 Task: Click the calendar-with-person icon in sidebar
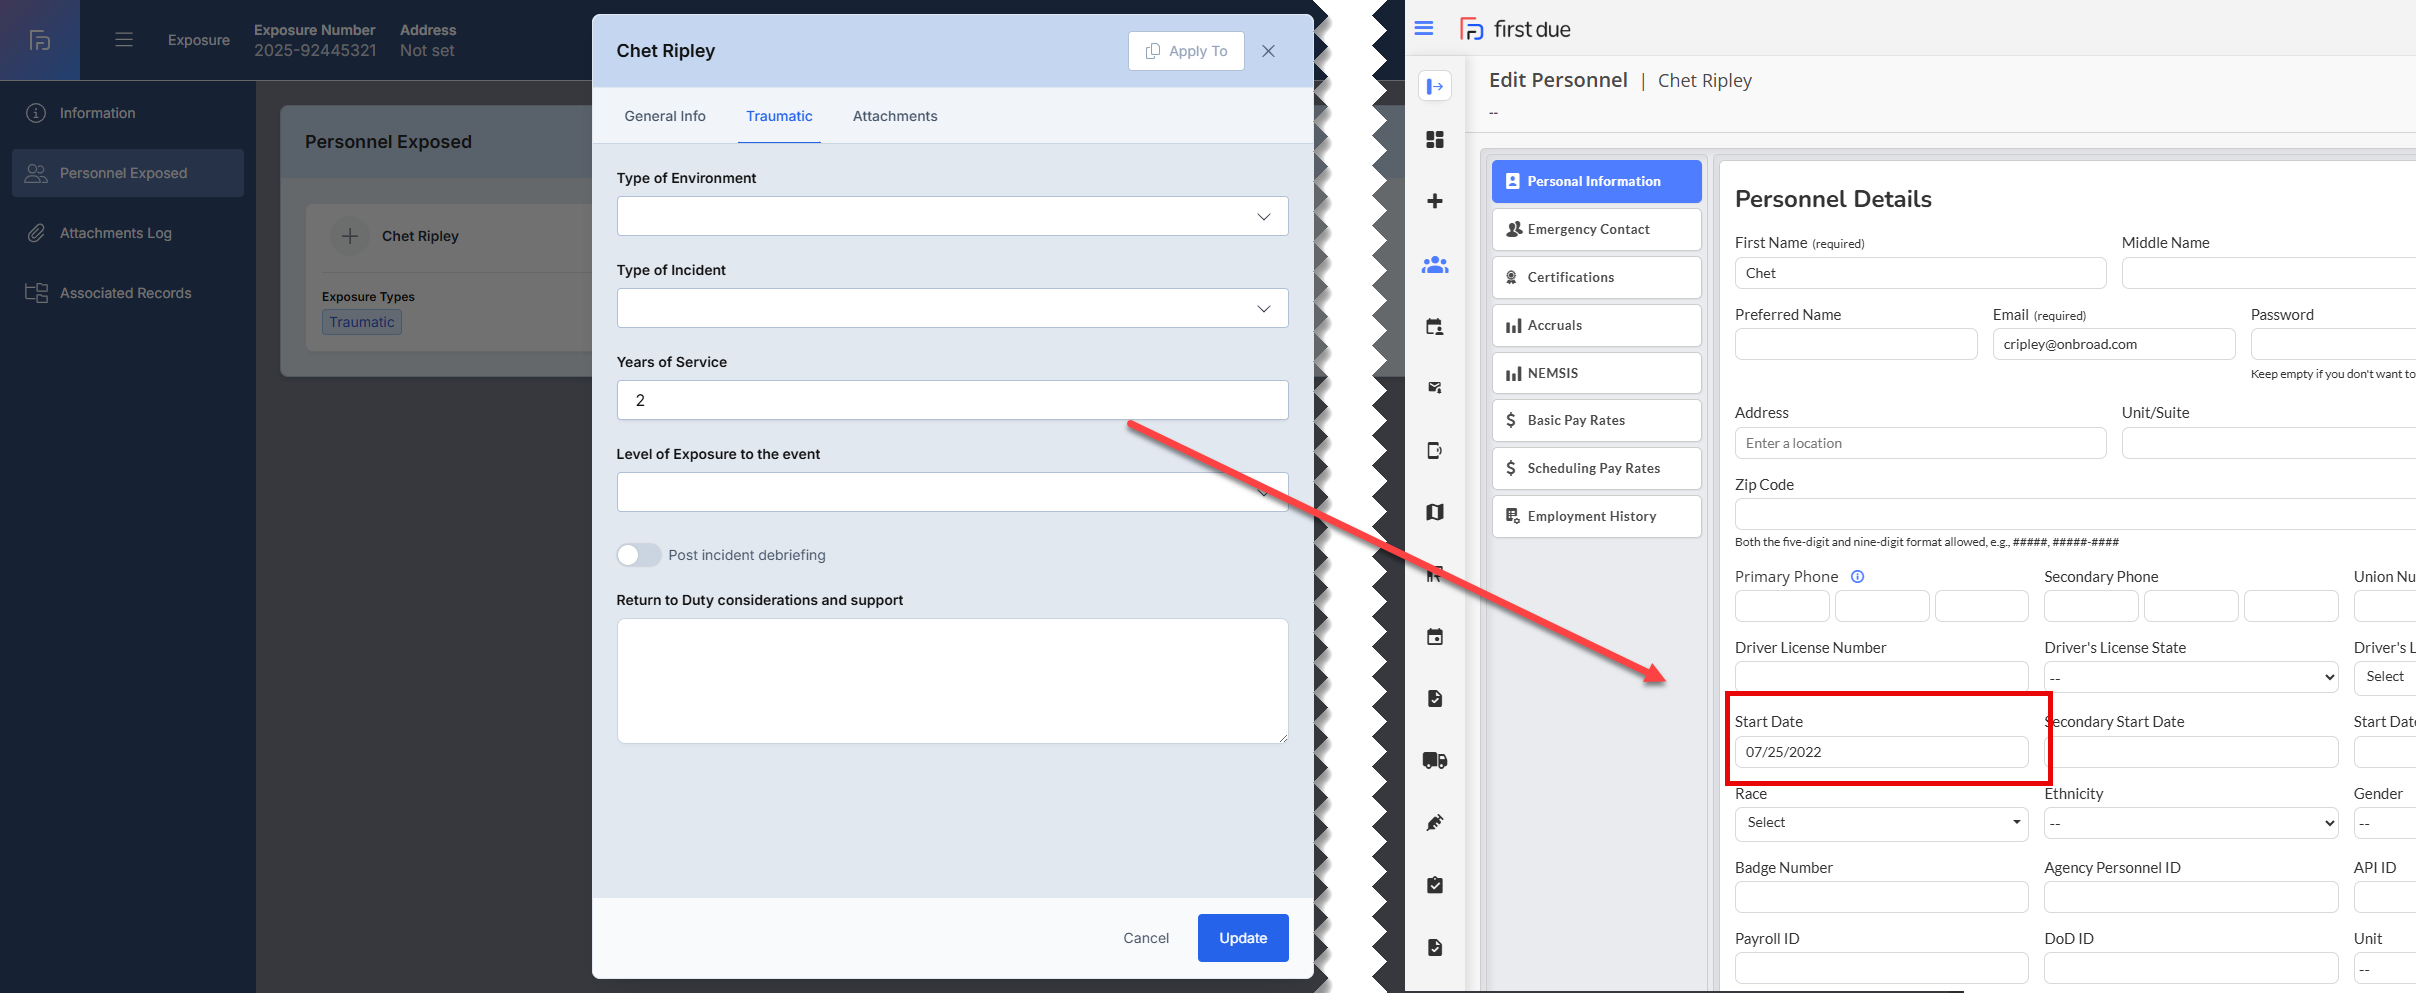click(x=1435, y=327)
